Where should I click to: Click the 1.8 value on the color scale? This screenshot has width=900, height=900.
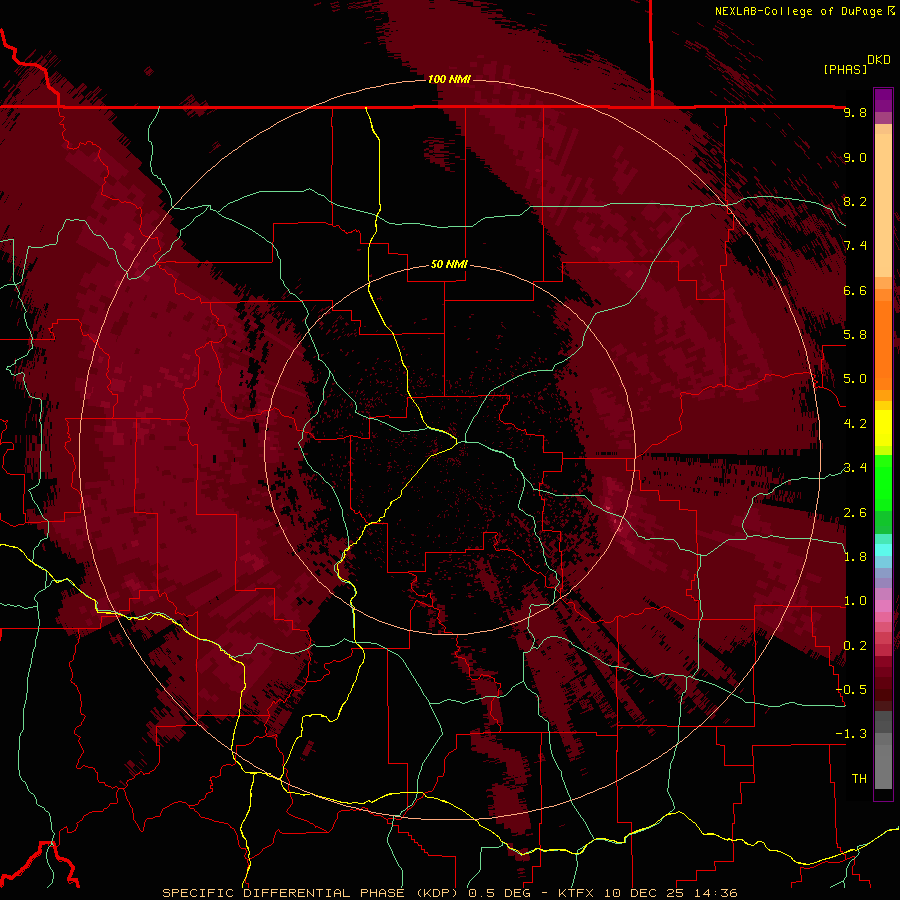pyautogui.click(x=855, y=557)
